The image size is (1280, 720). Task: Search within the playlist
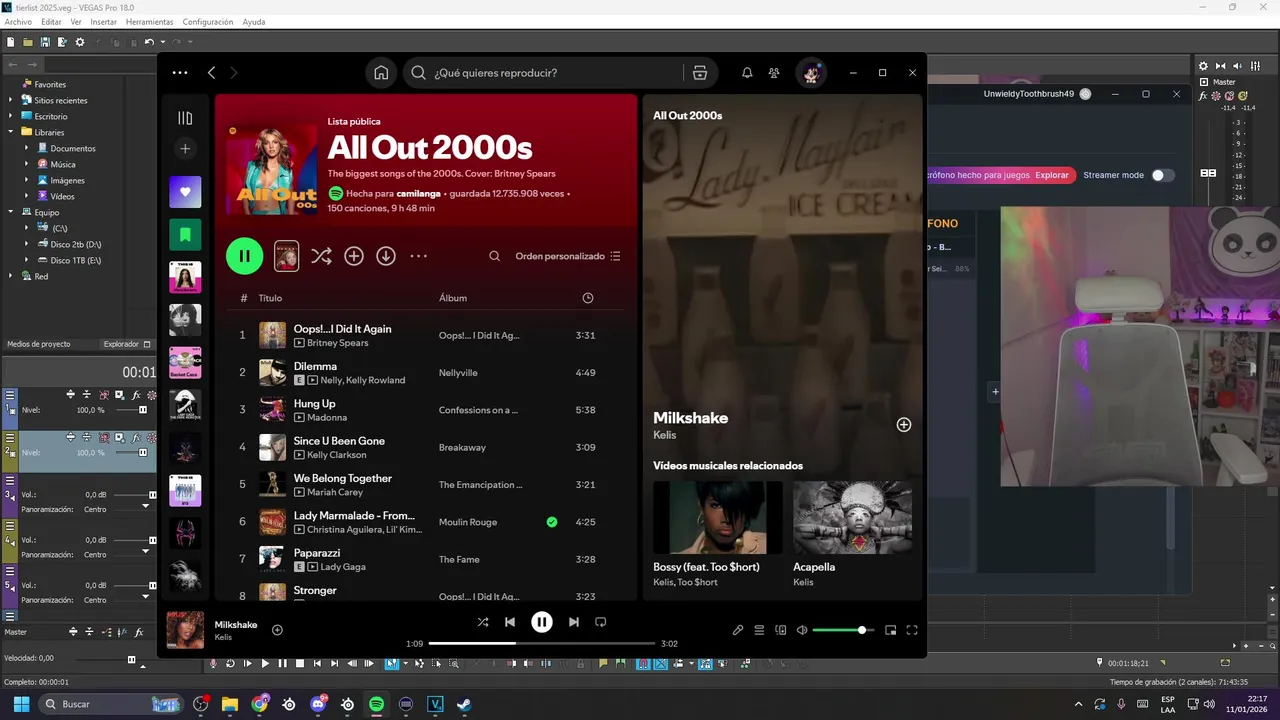[494, 256]
